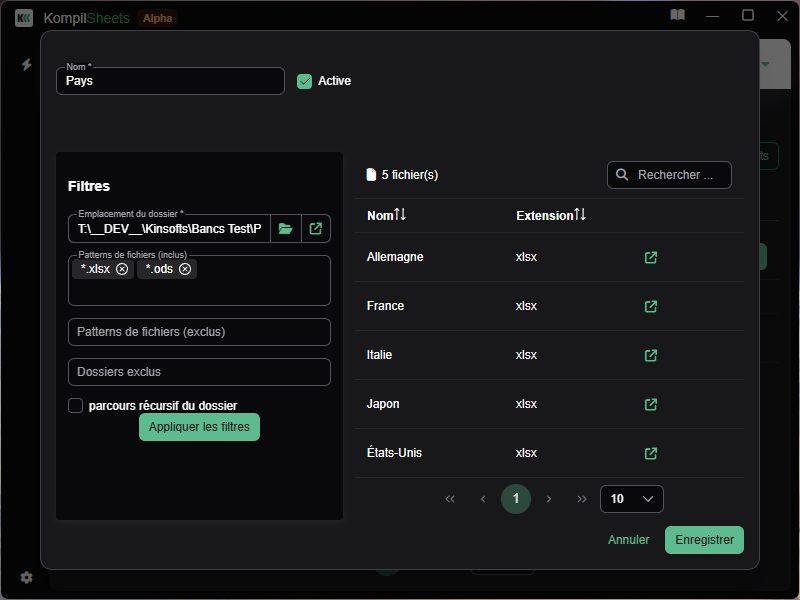The width and height of the screenshot is (800, 600).
Task: Open France file external link icon
Action: (651, 306)
